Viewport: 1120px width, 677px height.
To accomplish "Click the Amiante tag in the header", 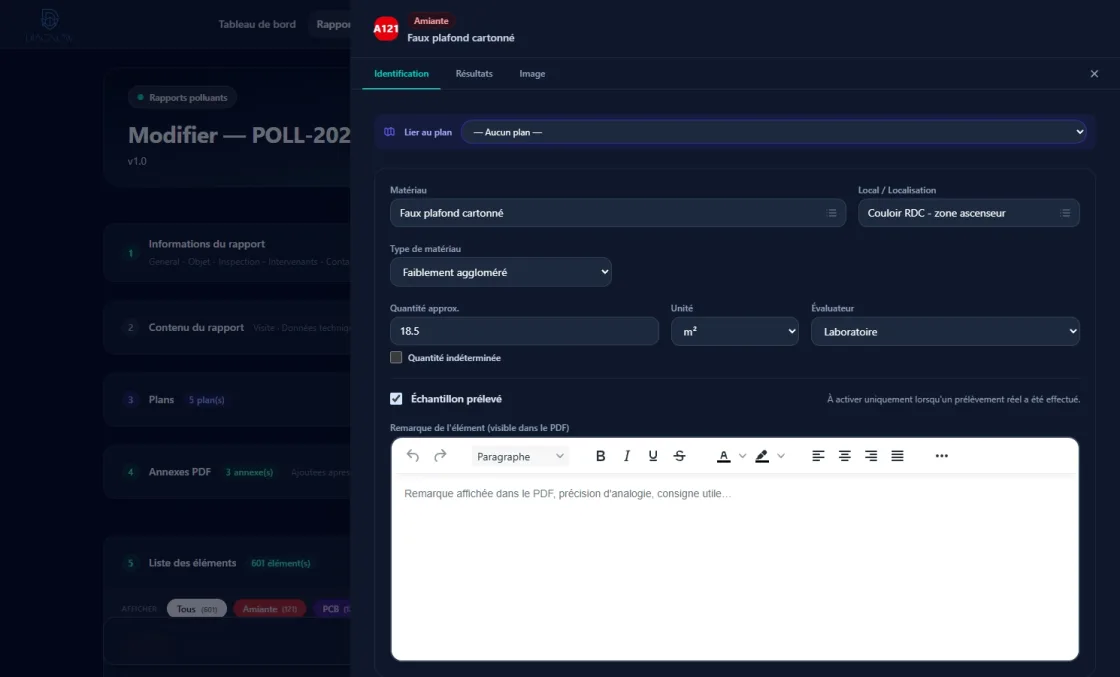I will [x=431, y=21].
